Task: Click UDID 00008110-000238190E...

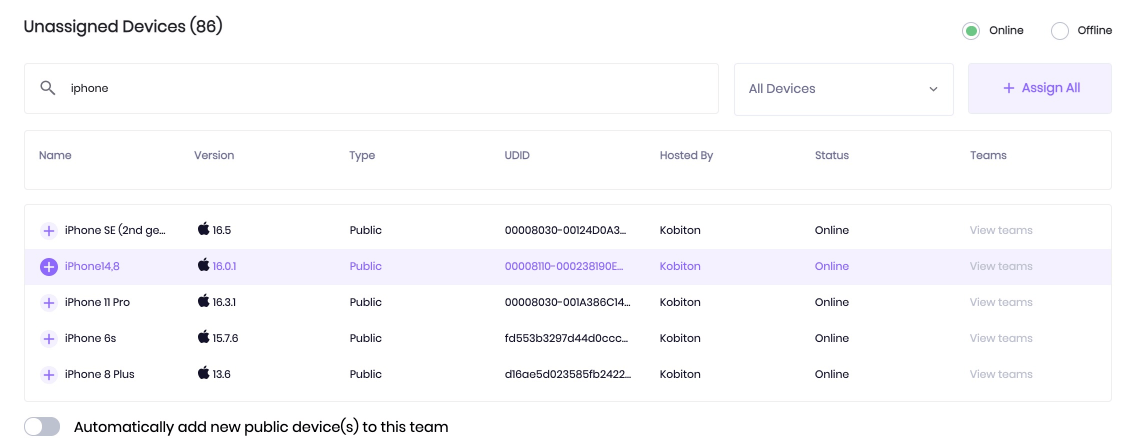Action: tap(564, 266)
